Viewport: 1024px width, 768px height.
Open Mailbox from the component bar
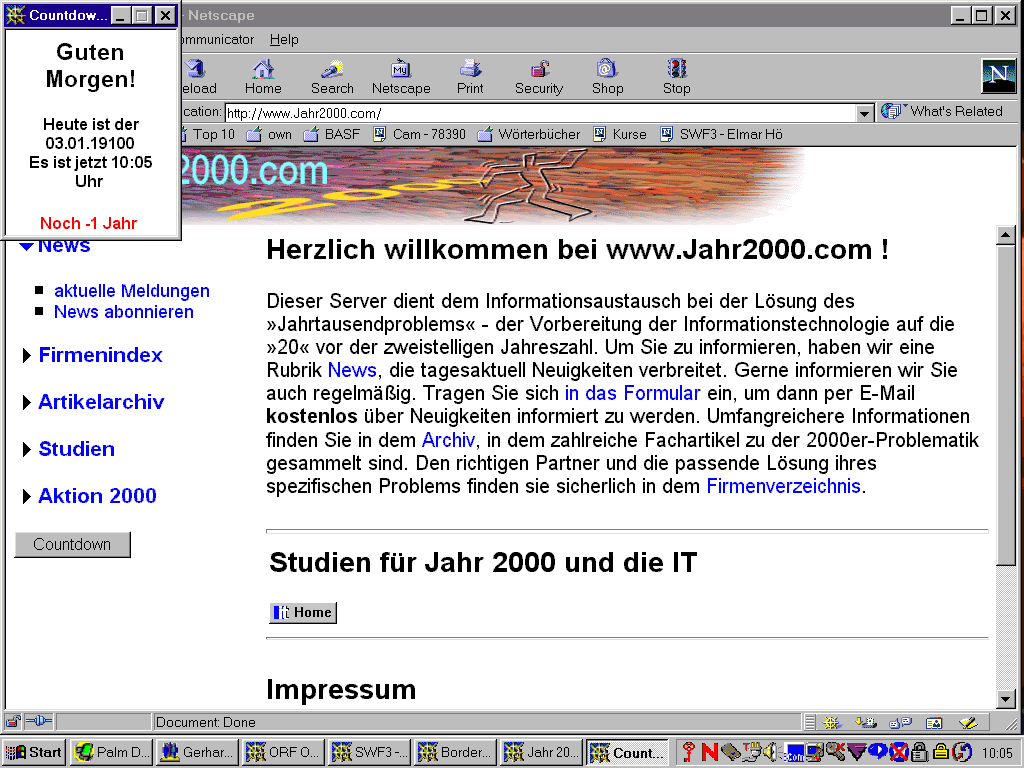coord(866,722)
